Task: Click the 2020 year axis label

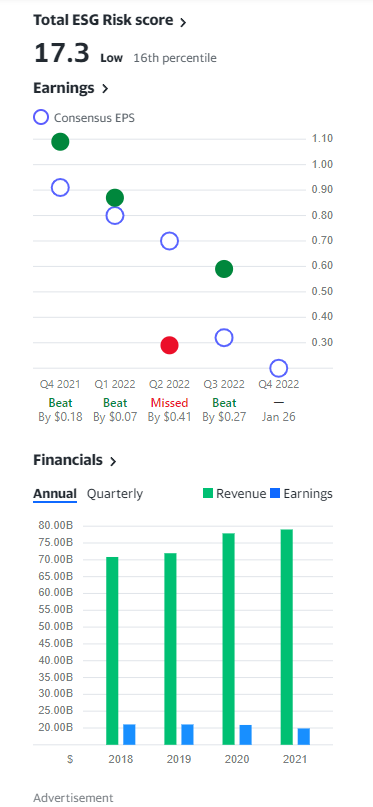Action: click(x=237, y=760)
